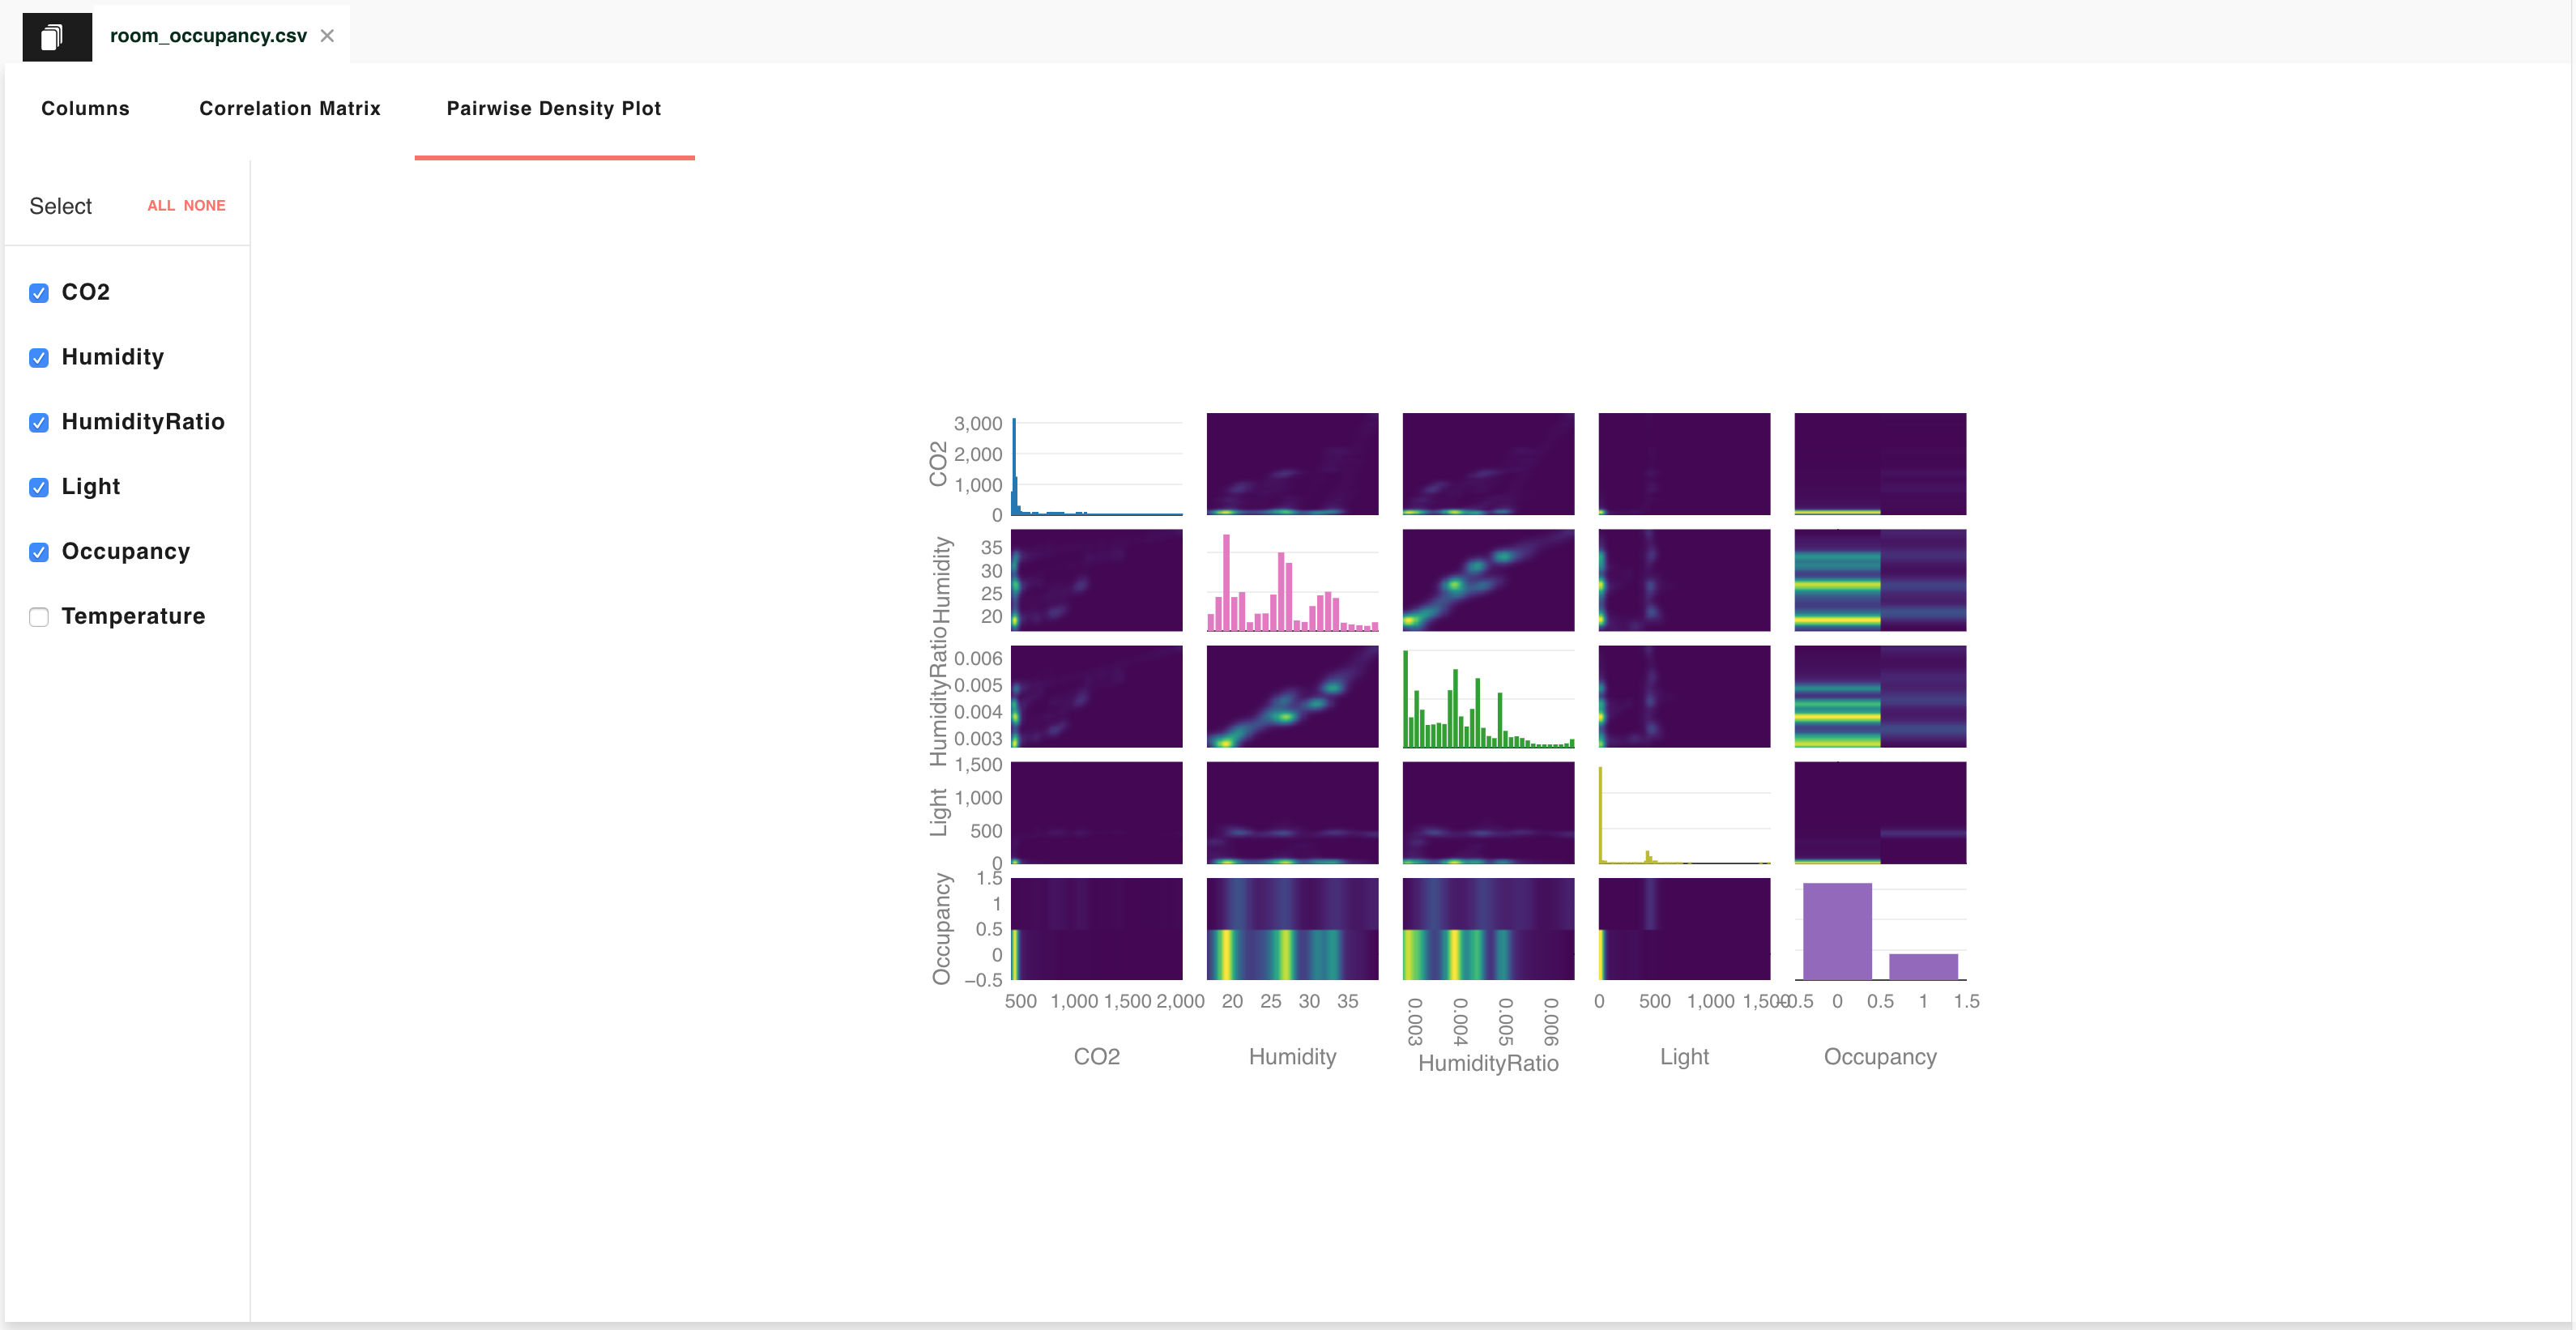Open the Correlation Matrix tab
This screenshot has height=1330, width=2576.
pos(289,108)
